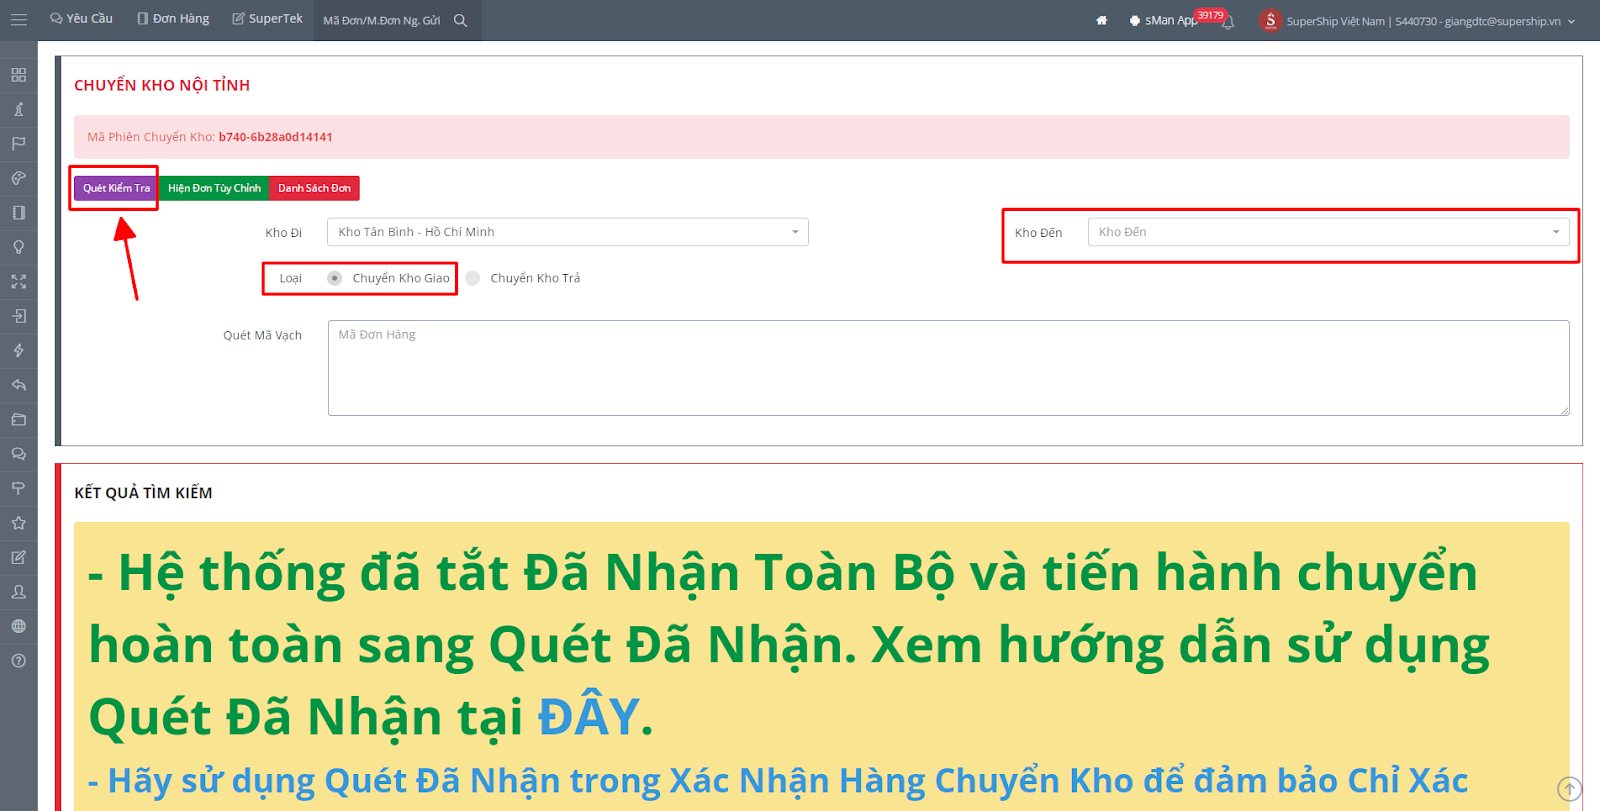Open the edit pencil sidebar icon
The width and height of the screenshot is (1600, 811).
coord(18,558)
